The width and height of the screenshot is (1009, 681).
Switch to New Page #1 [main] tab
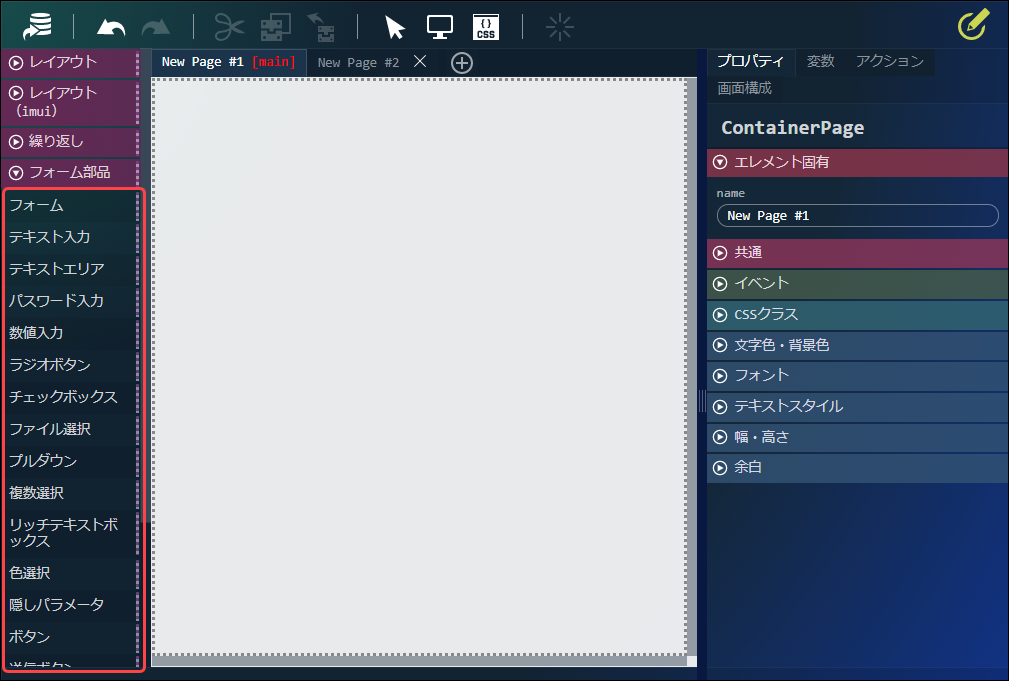click(x=228, y=62)
